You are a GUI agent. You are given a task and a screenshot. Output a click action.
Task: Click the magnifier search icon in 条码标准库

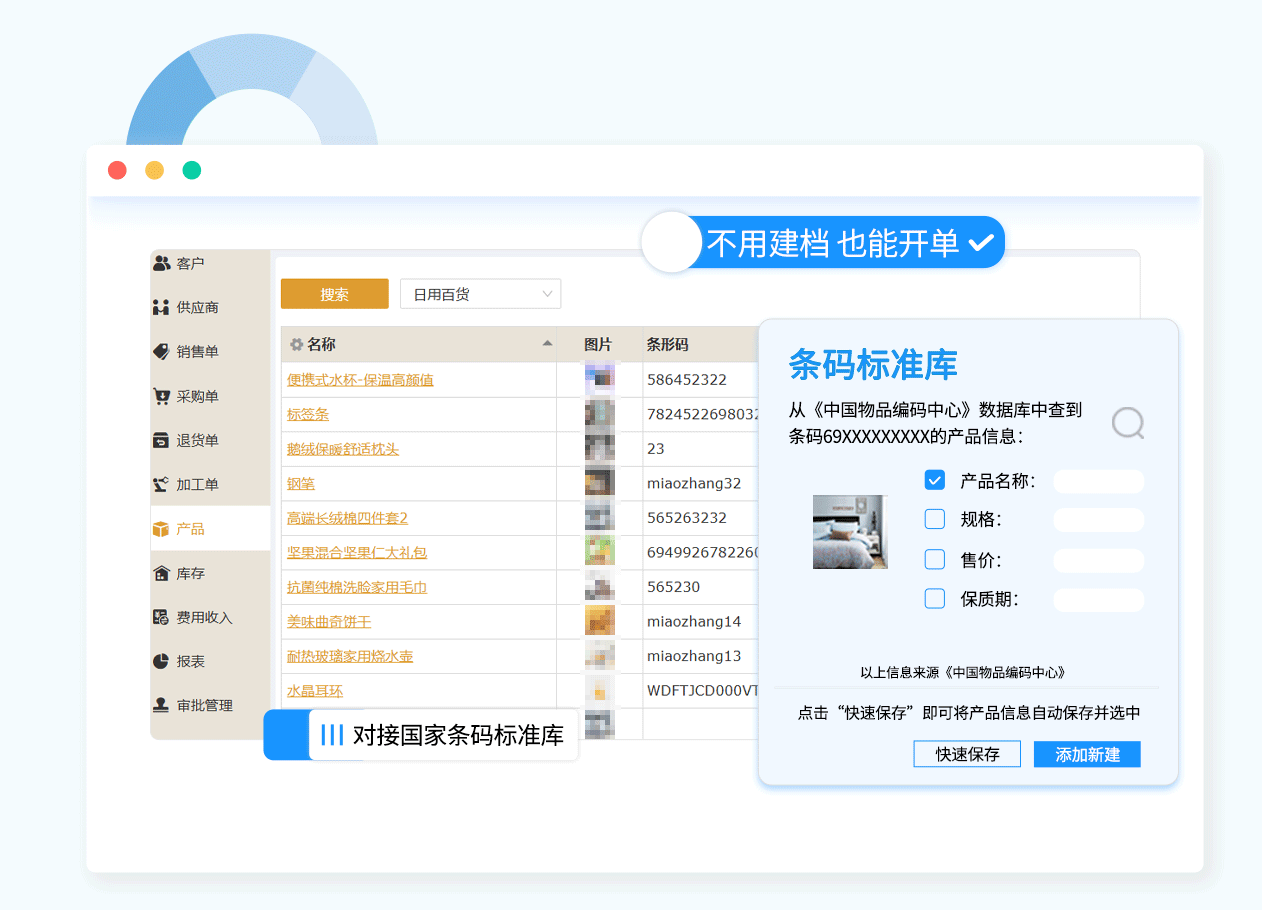[x=1128, y=423]
